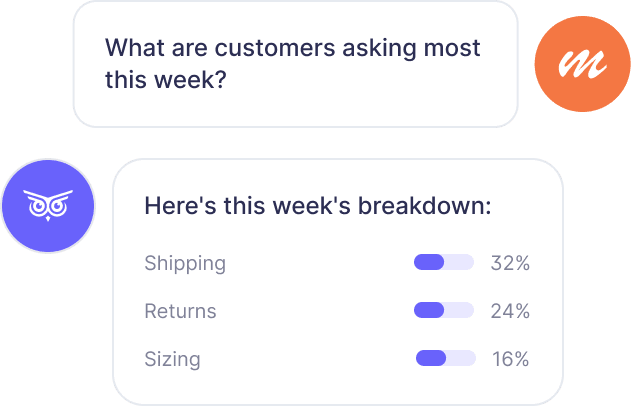Click the "Here's this week's breakdown" heading
This screenshot has height=406, width=631.
click(318, 206)
